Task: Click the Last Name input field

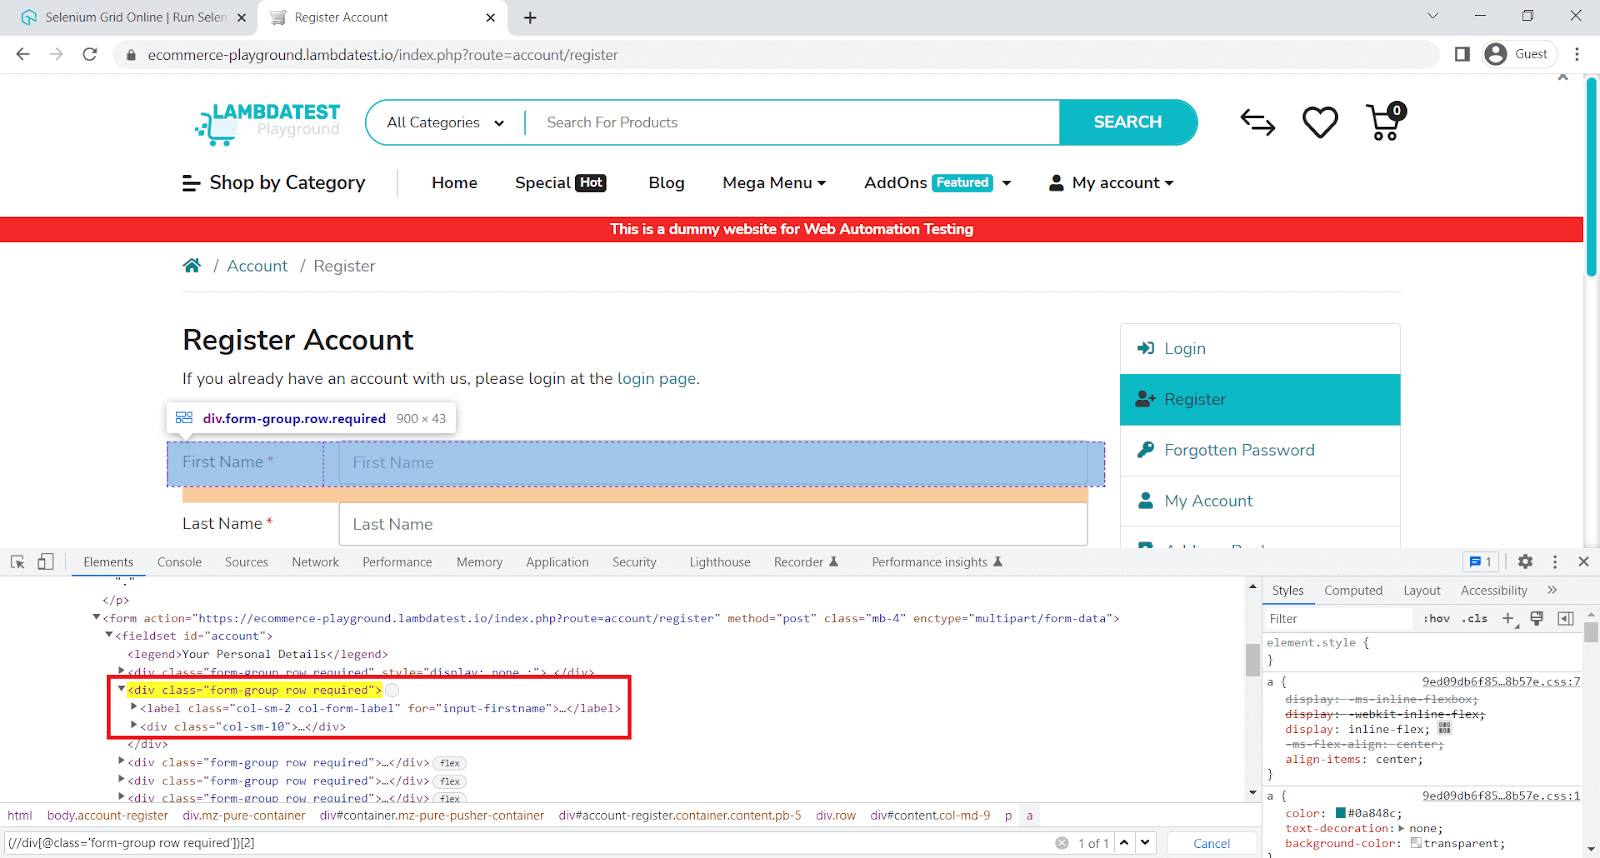Action: tap(713, 524)
